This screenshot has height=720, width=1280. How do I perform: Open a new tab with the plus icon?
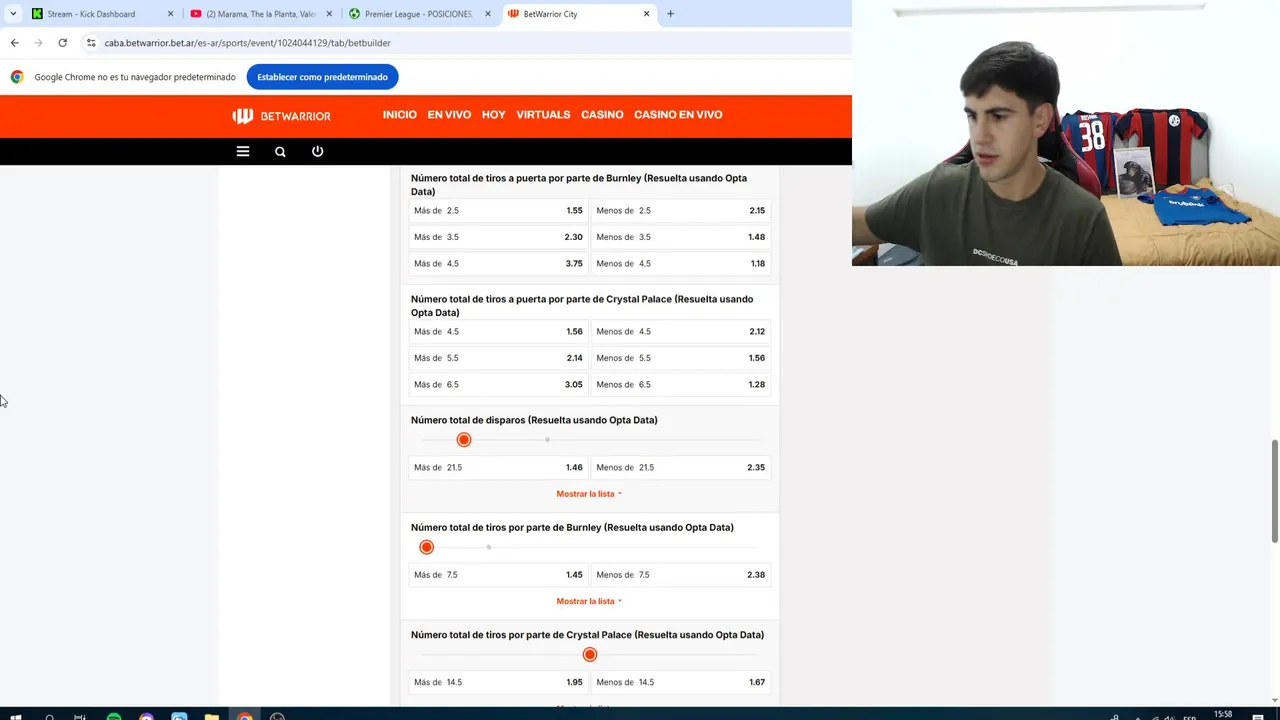(x=670, y=14)
